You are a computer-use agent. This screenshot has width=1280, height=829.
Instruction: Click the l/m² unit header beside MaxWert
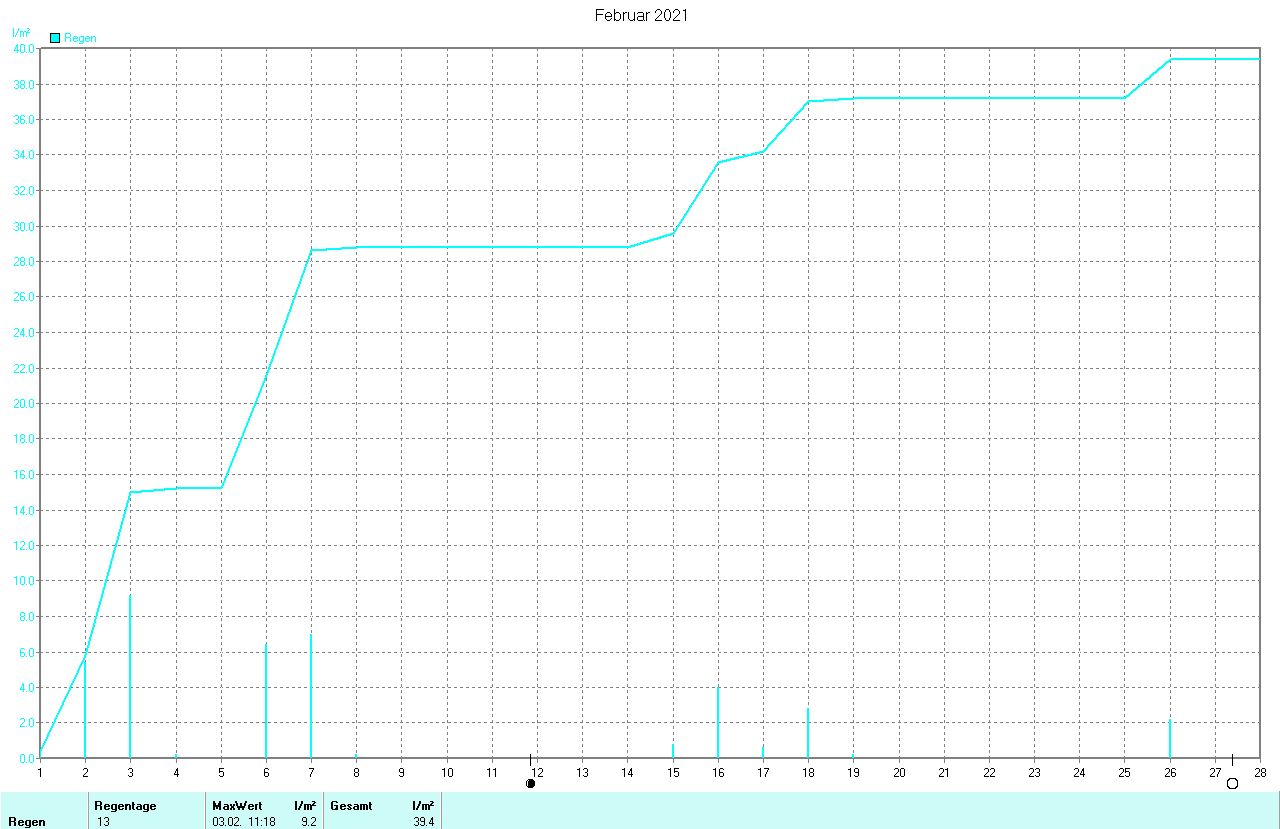[305, 806]
